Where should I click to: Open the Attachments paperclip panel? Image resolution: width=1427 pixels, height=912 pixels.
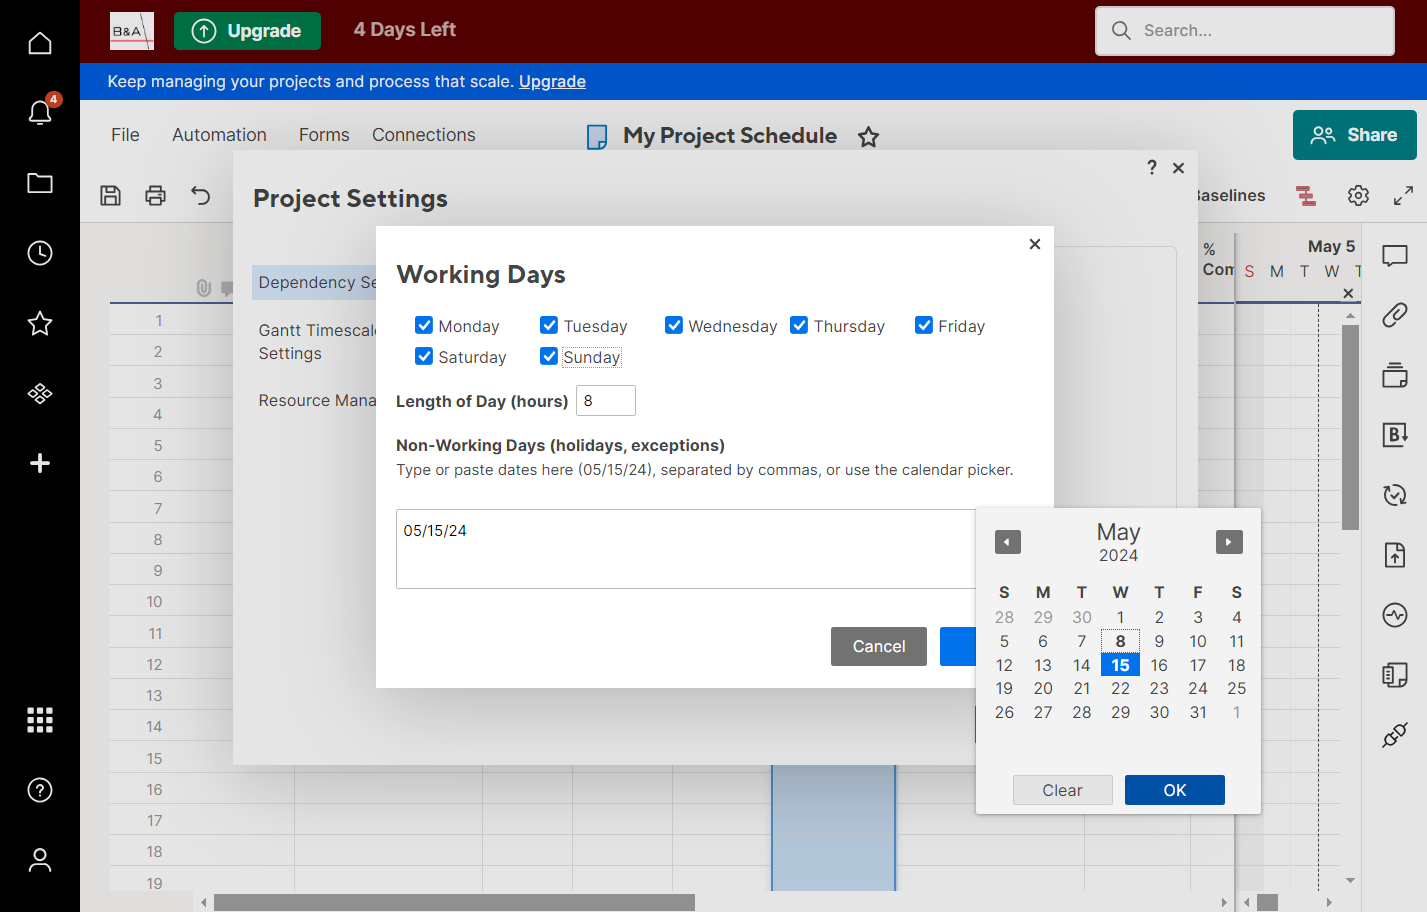[1395, 315]
